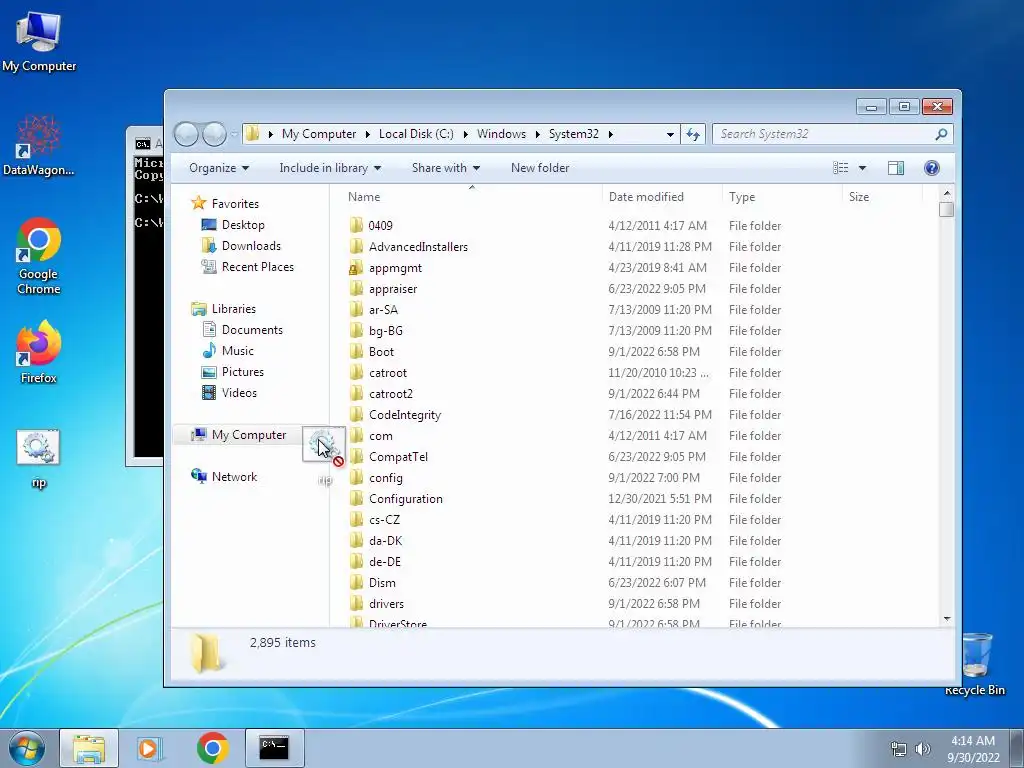The height and width of the screenshot is (768, 1024).
Task: Select Pictures library
Action: click(x=242, y=372)
